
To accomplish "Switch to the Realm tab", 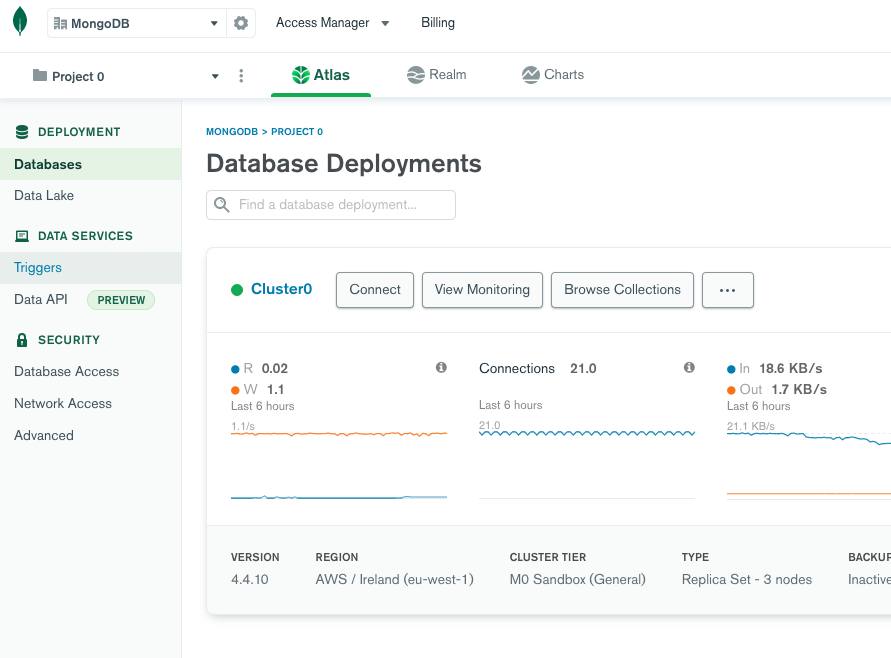I will (x=436, y=75).
